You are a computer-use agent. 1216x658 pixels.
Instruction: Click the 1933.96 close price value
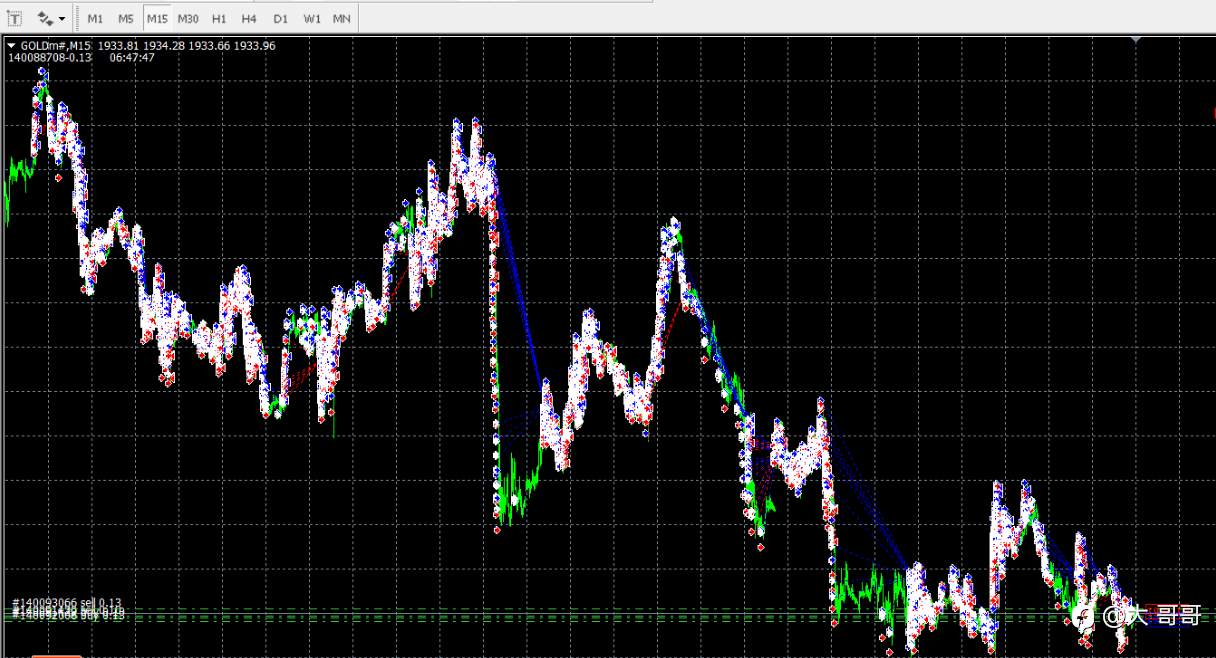[x=255, y=46]
